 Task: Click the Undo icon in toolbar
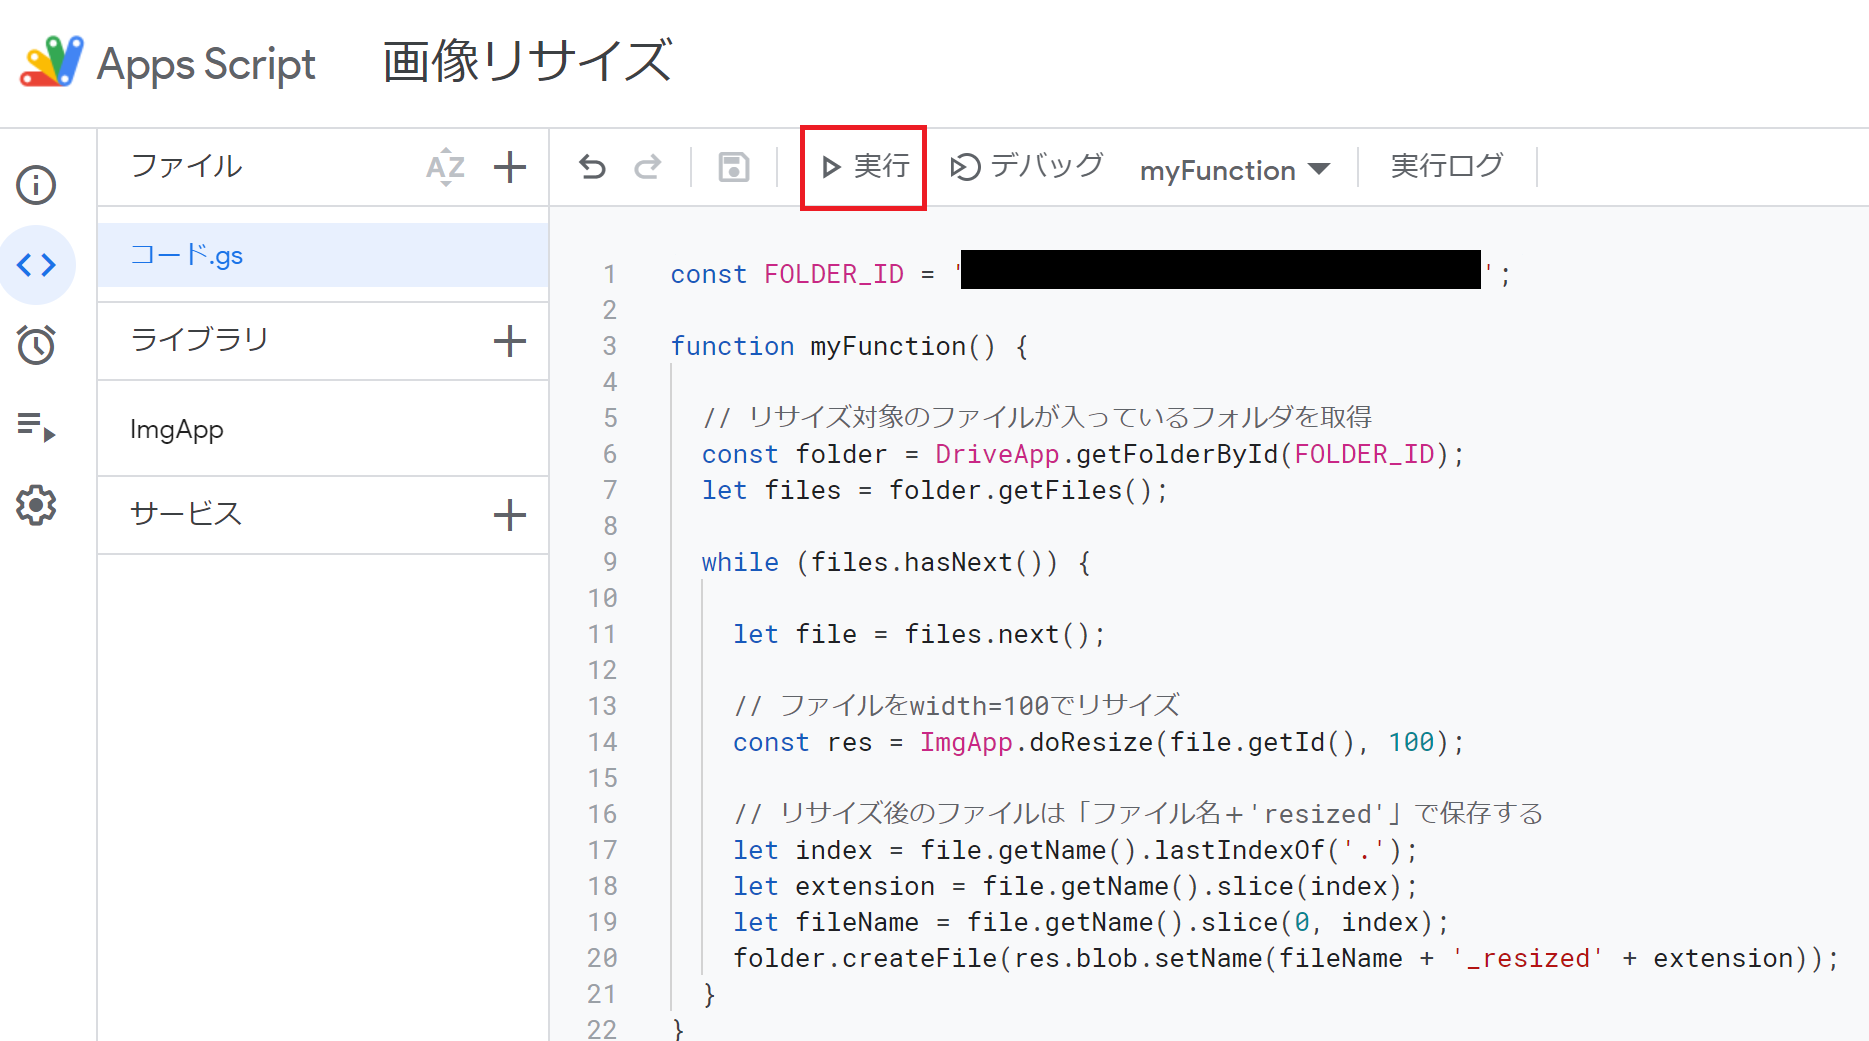tap(592, 166)
